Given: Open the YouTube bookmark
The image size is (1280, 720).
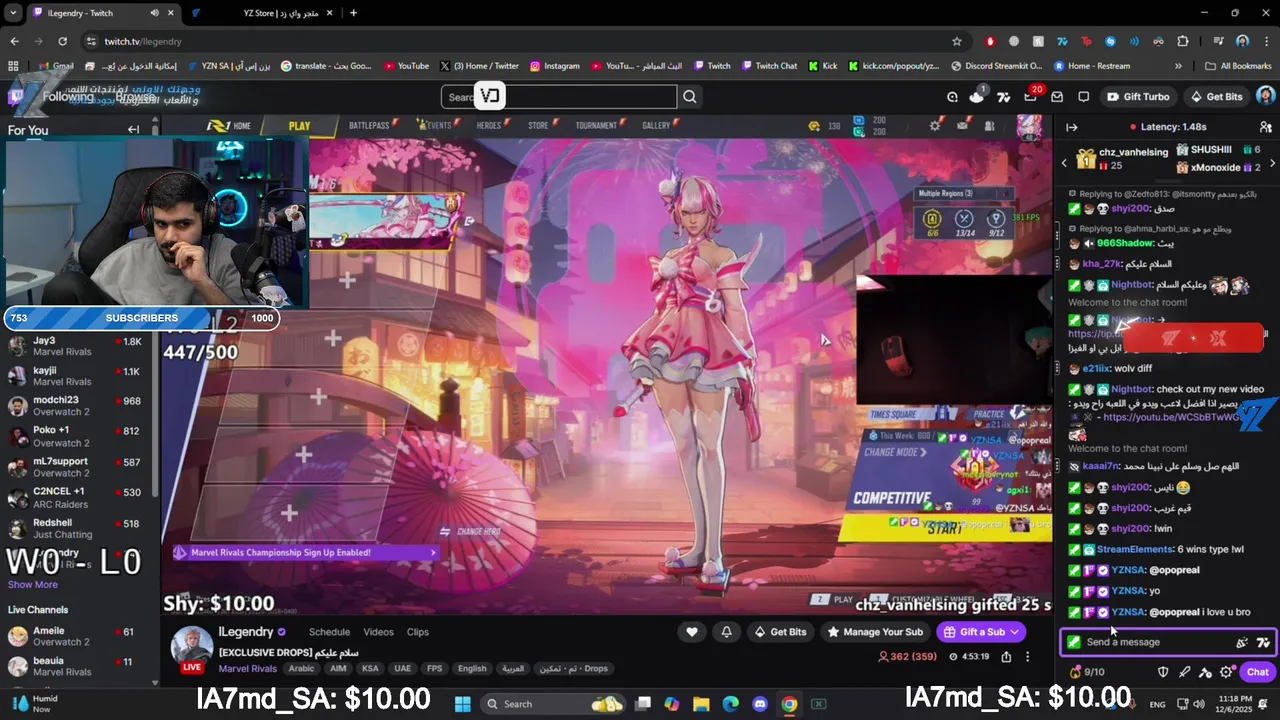Looking at the screenshot, I should pyautogui.click(x=406, y=66).
